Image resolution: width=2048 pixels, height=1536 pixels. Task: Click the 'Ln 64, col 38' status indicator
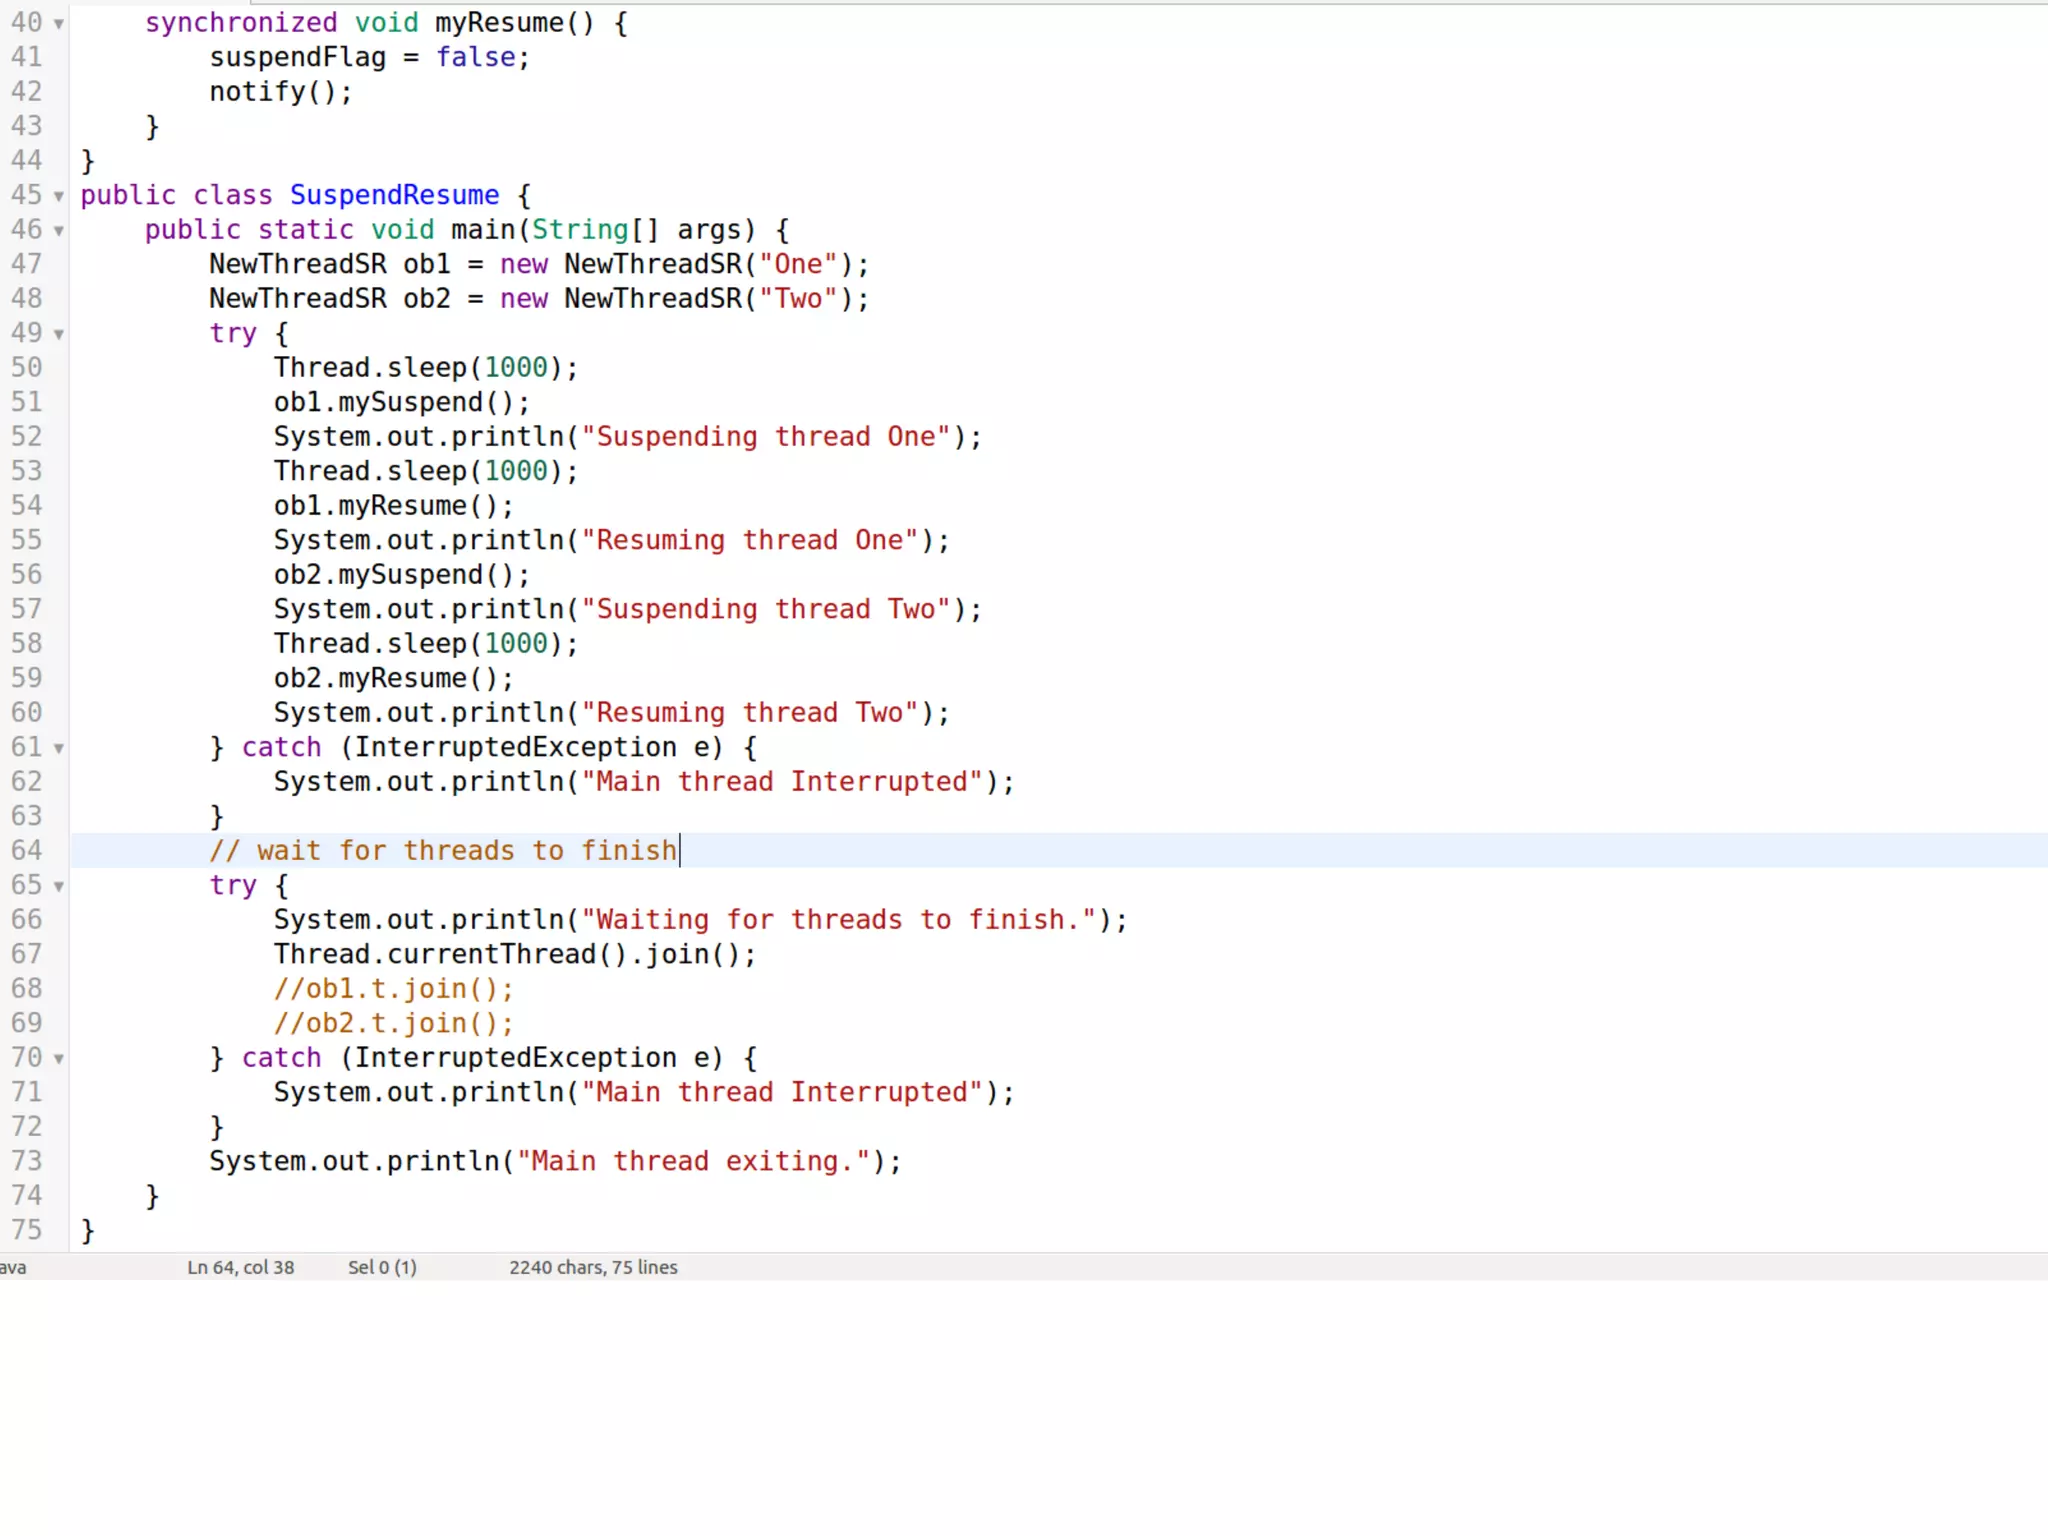point(240,1267)
